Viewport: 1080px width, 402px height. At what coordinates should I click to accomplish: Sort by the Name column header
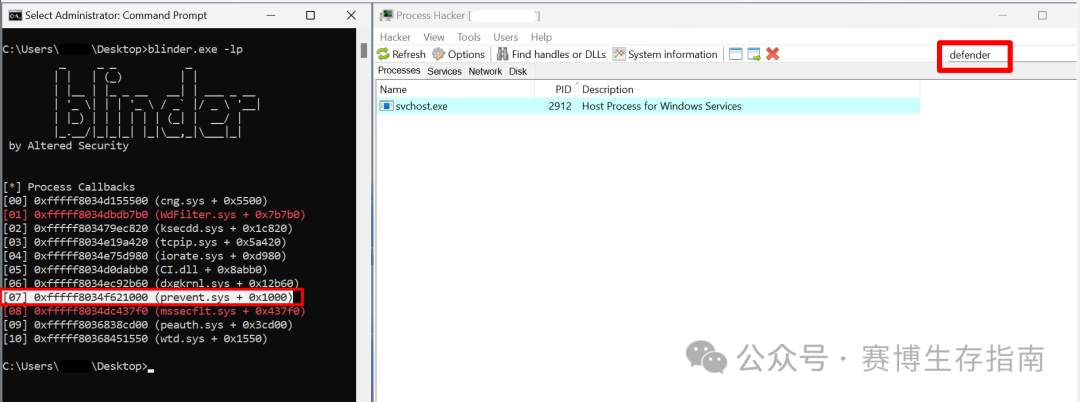point(455,89)
